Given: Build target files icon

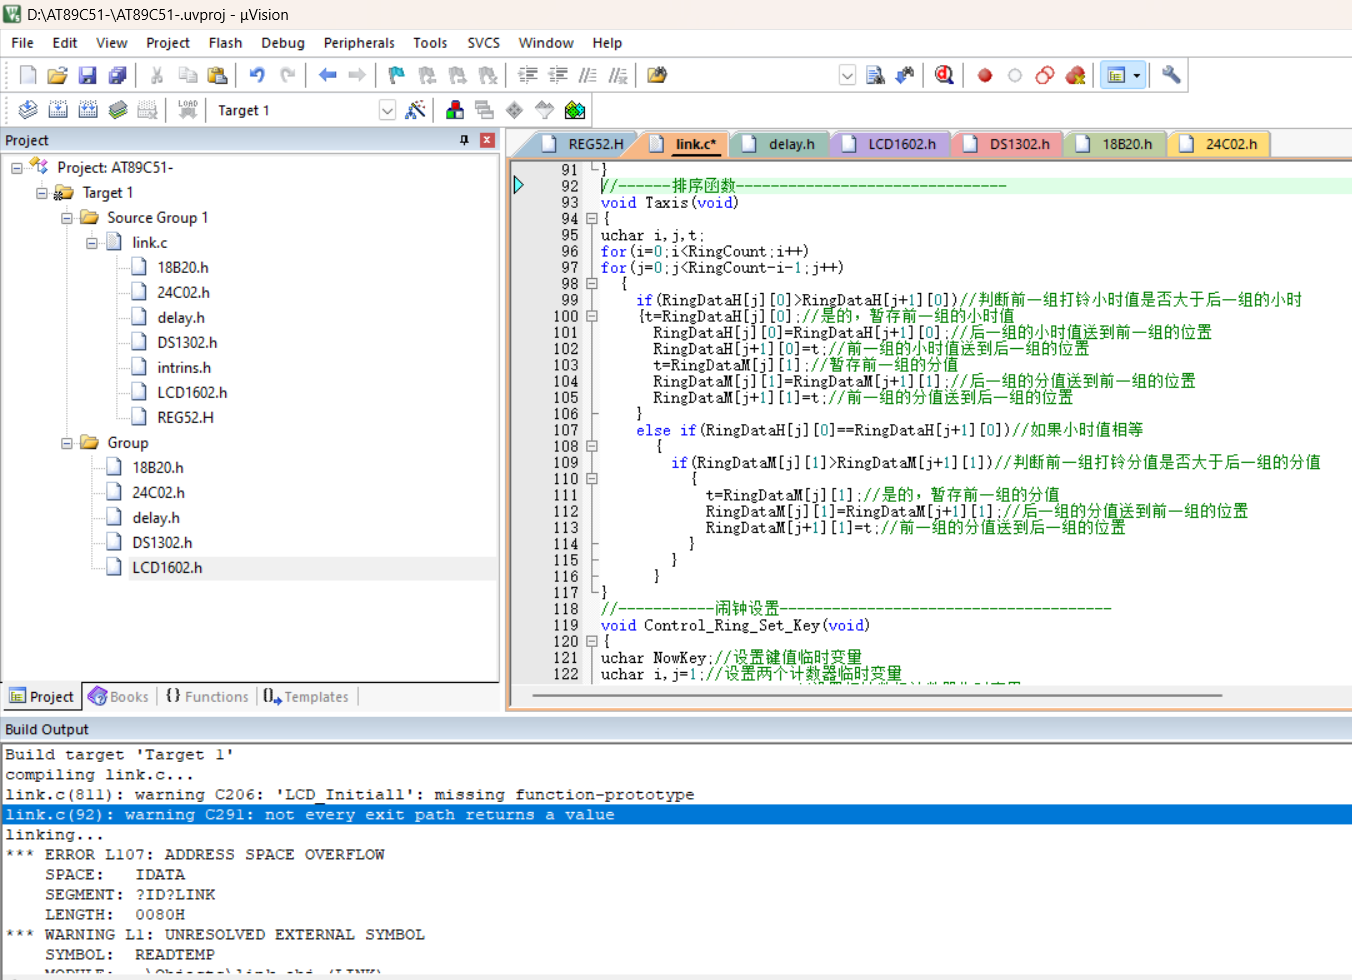Looking at the screenshot, I should (x=58, y=110).
